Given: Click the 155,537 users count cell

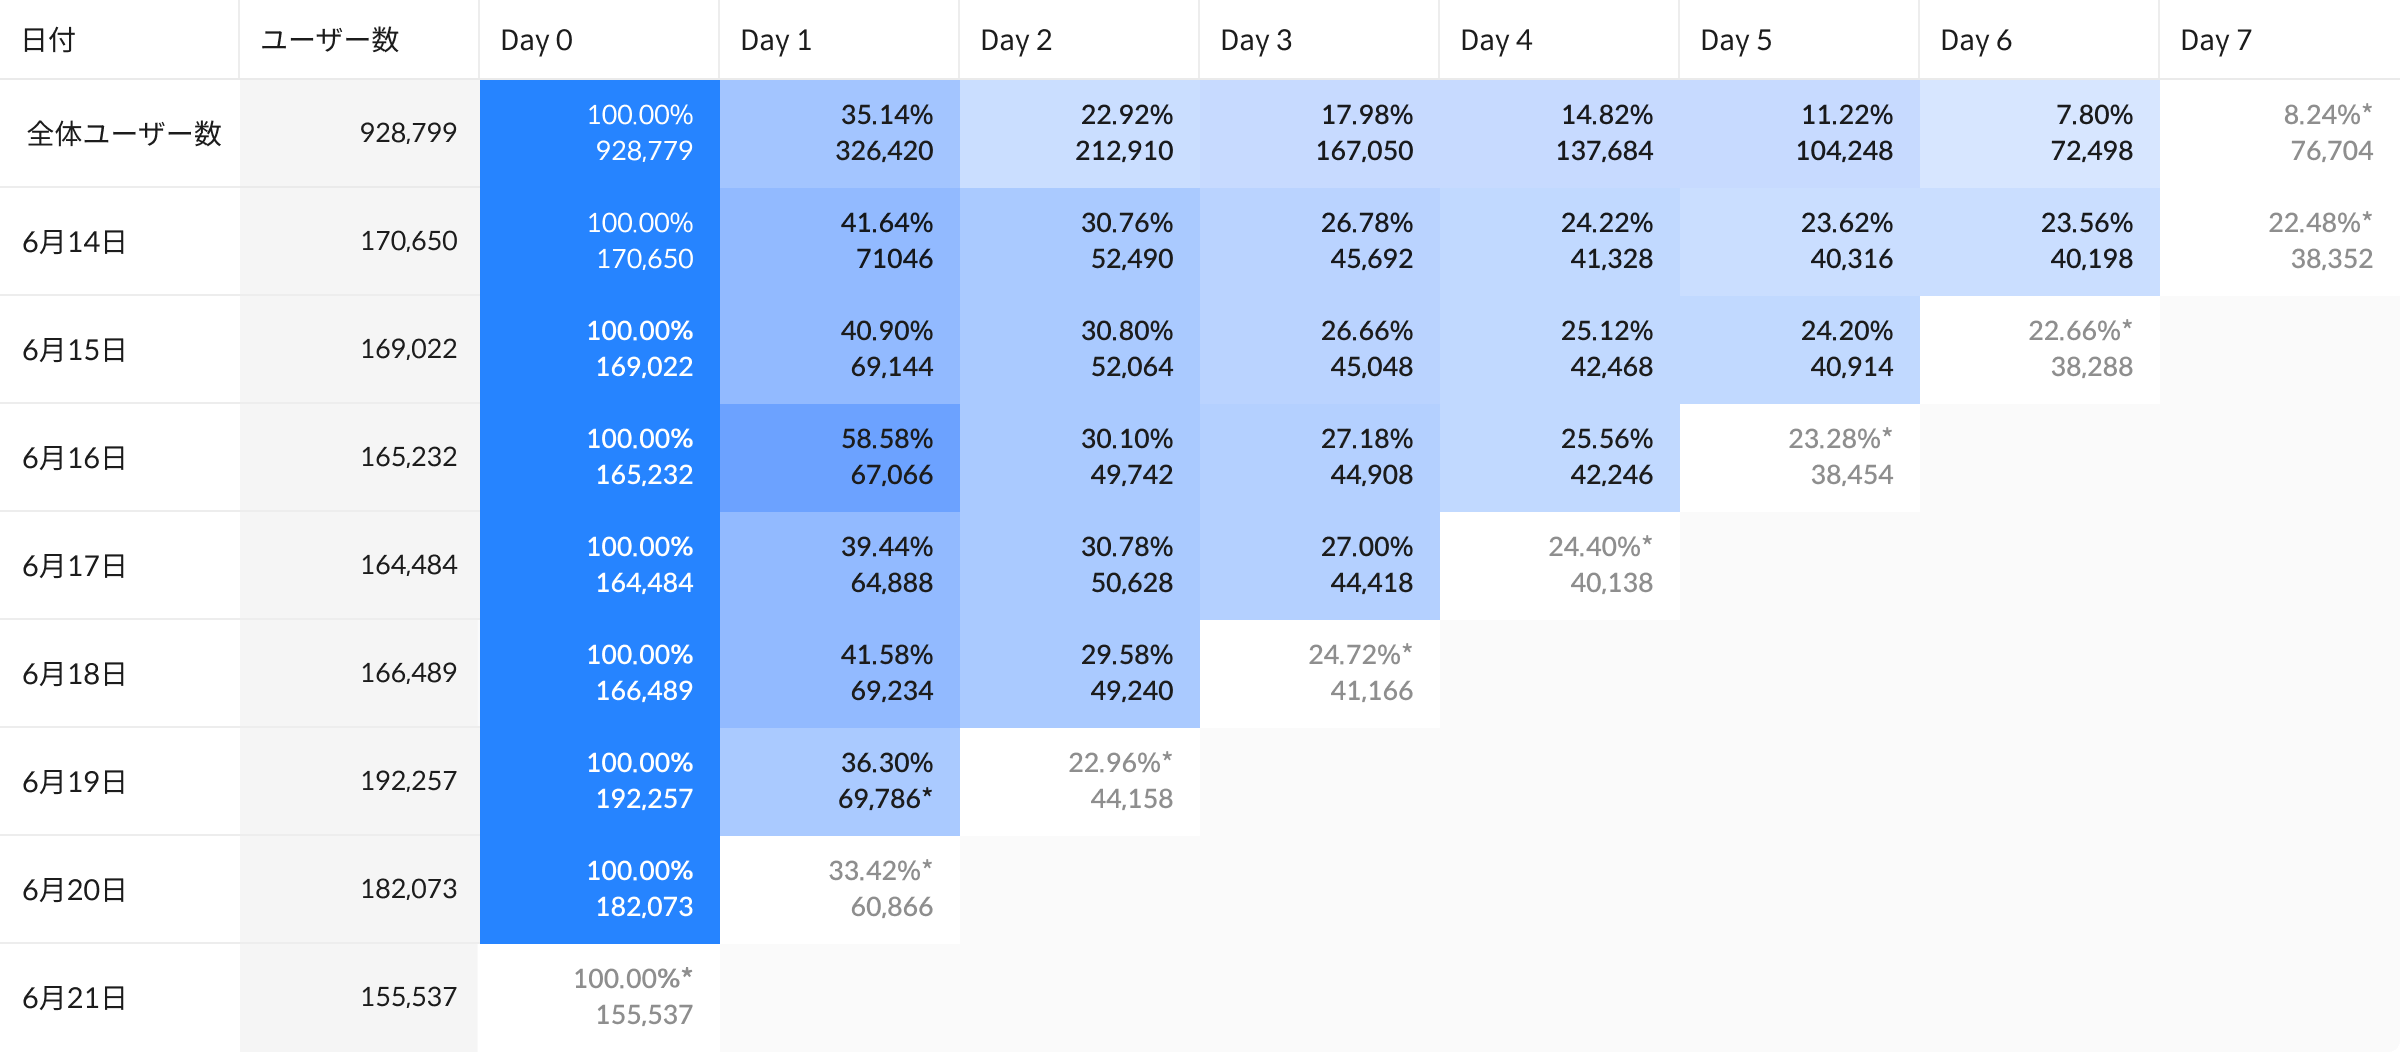Looking at the screenshot, I should tap(360, 997).
